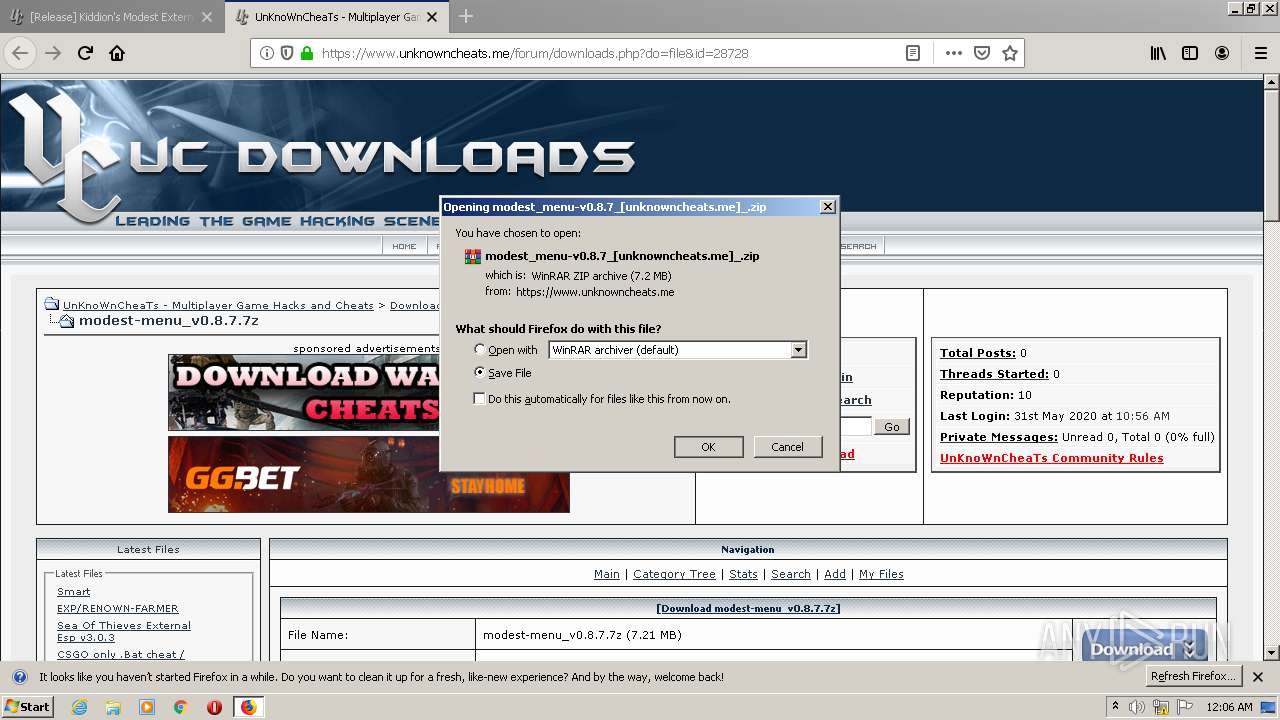Save page to Pocket
Image resolution: width=1280 pixels, height=720 pixels.
point(982,53)
